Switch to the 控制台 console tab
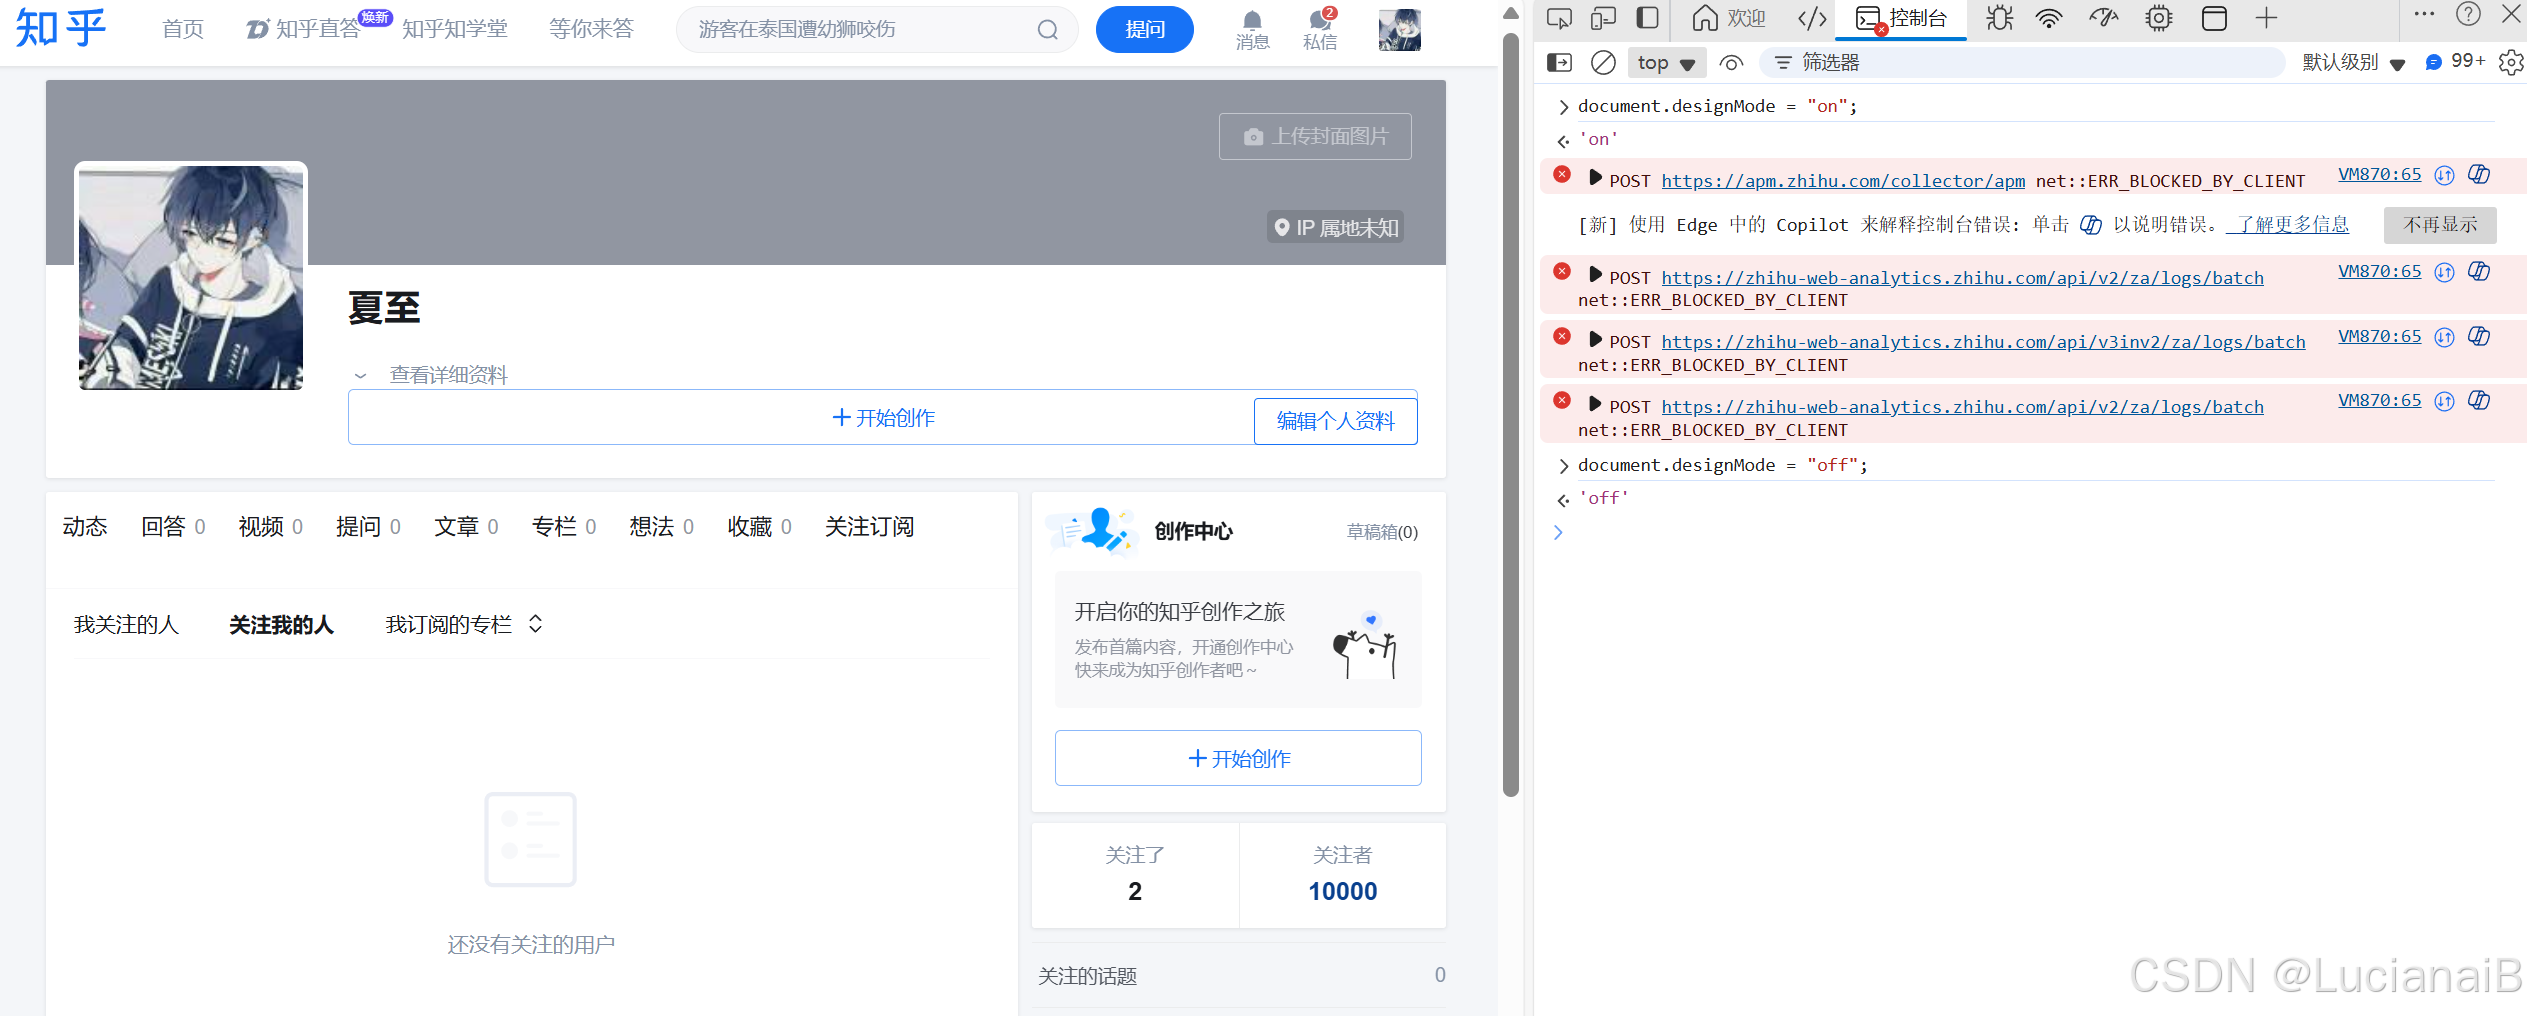The height and width of the screenshot is (1016, 2527). point(1901,18)
